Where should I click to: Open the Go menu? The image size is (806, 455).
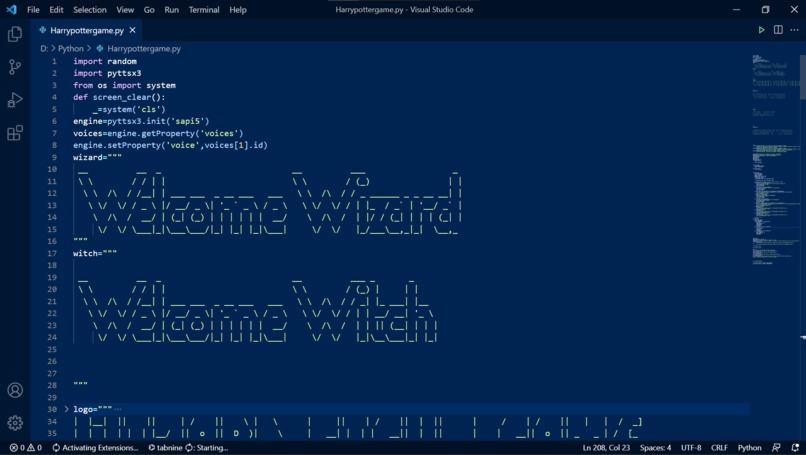coord(149,9)
